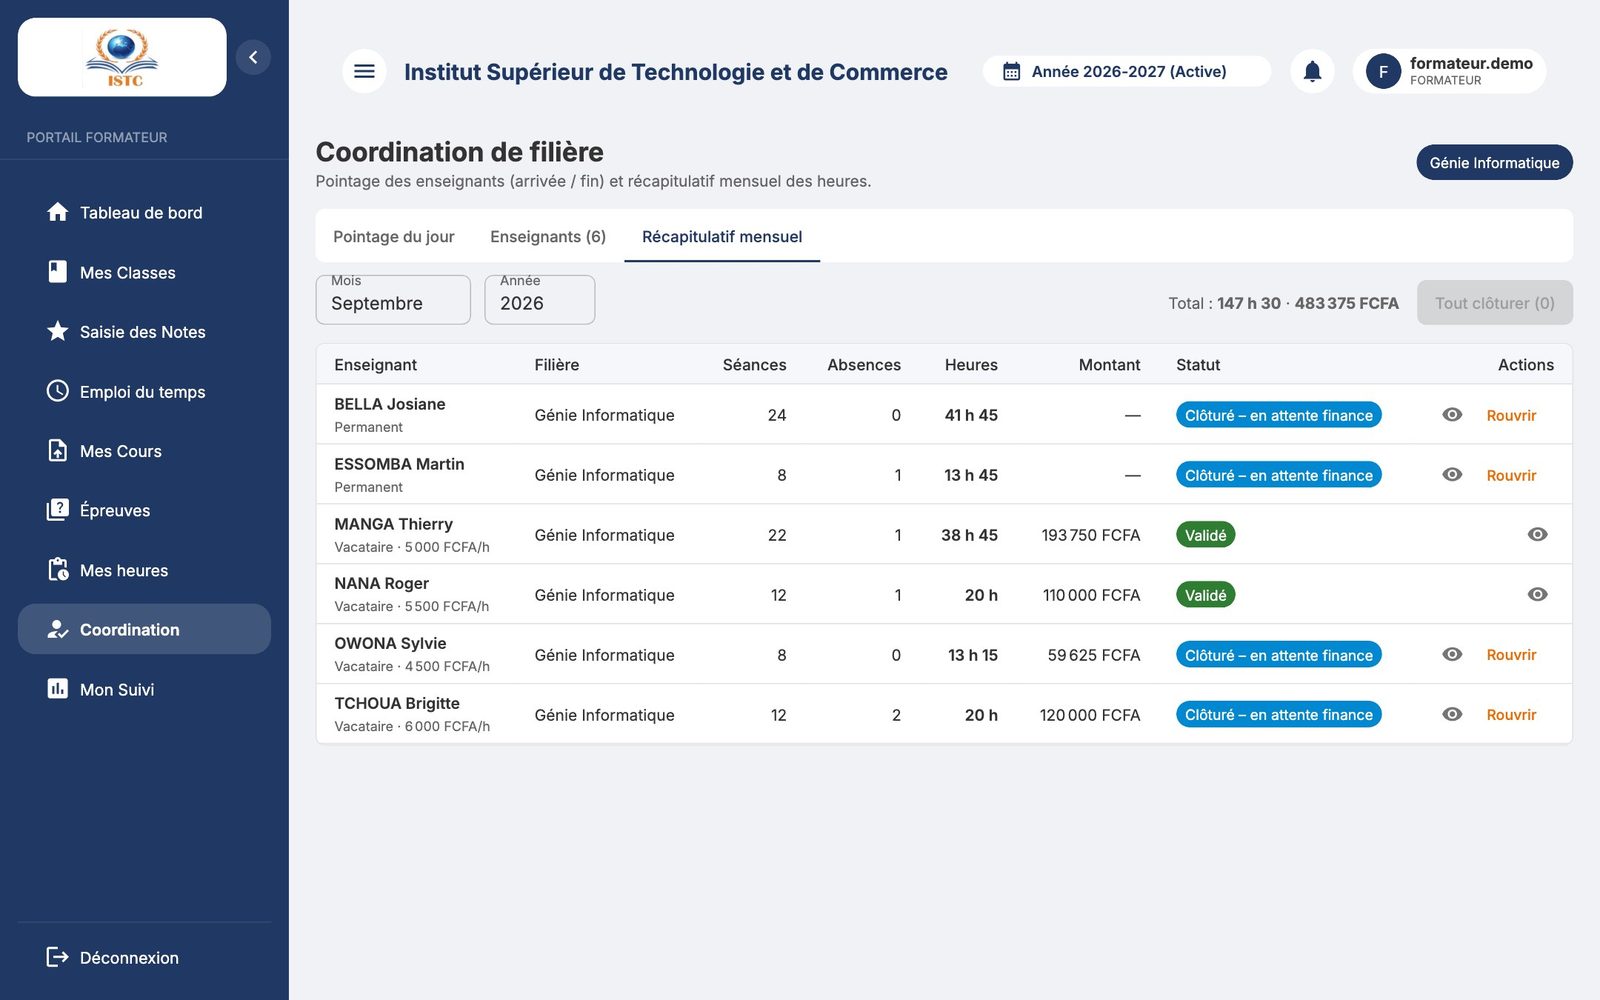Open Mes Classes in the sidebar
The height and width of the screenshot is (1000, 1600).
[144, 272]
